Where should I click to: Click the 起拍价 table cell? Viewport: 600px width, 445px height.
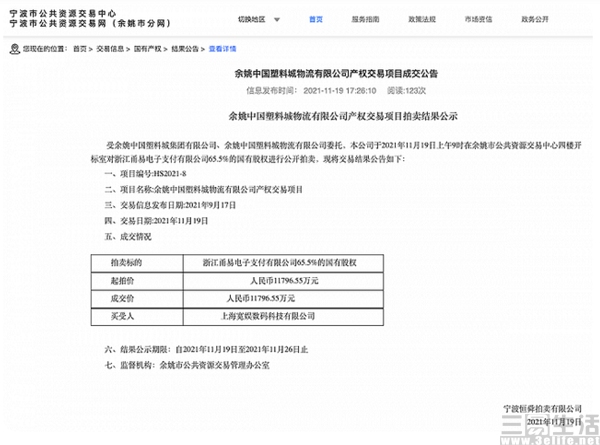coord(137,281)
